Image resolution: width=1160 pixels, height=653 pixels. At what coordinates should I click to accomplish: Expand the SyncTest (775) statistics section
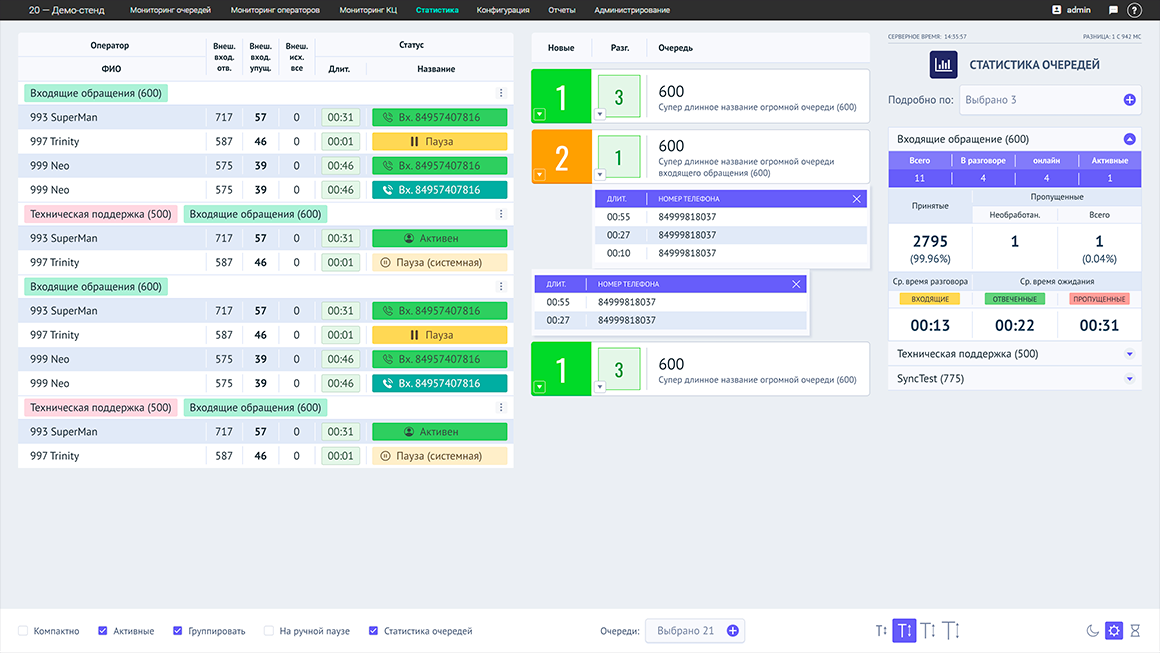[x=1130, y=379]
